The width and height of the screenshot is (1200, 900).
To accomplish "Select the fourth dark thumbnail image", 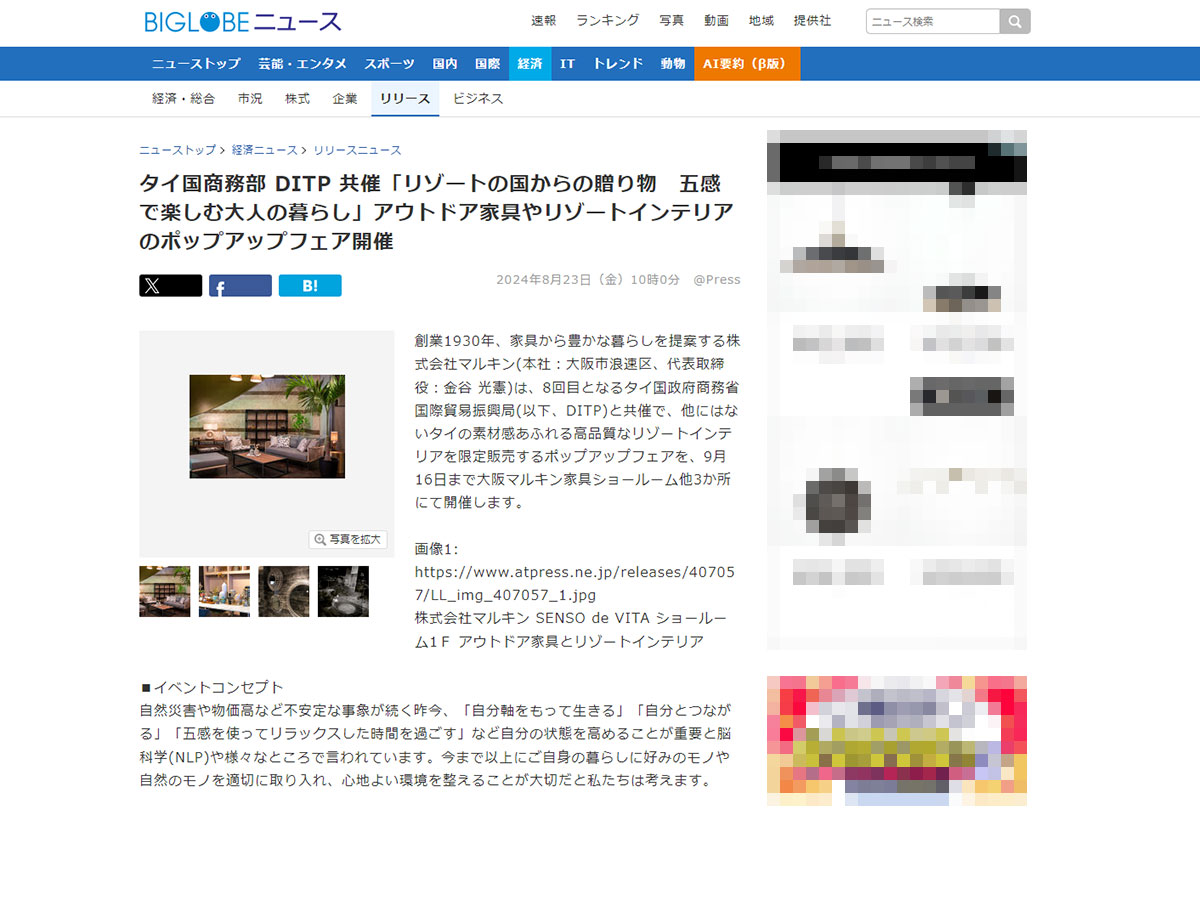I will (343, 591).
